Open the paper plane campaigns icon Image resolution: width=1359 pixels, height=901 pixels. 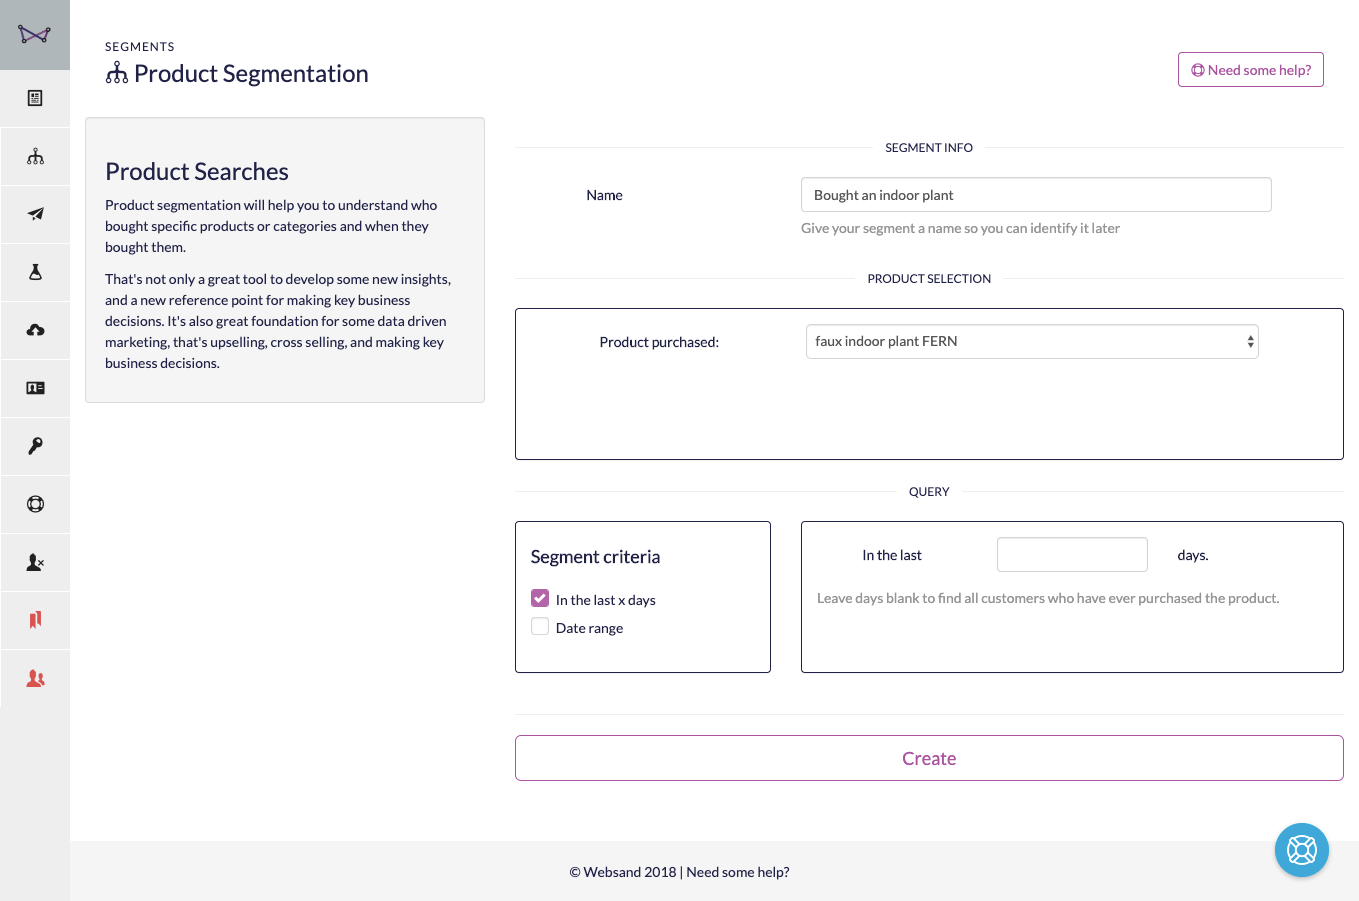tap(35, 214)
